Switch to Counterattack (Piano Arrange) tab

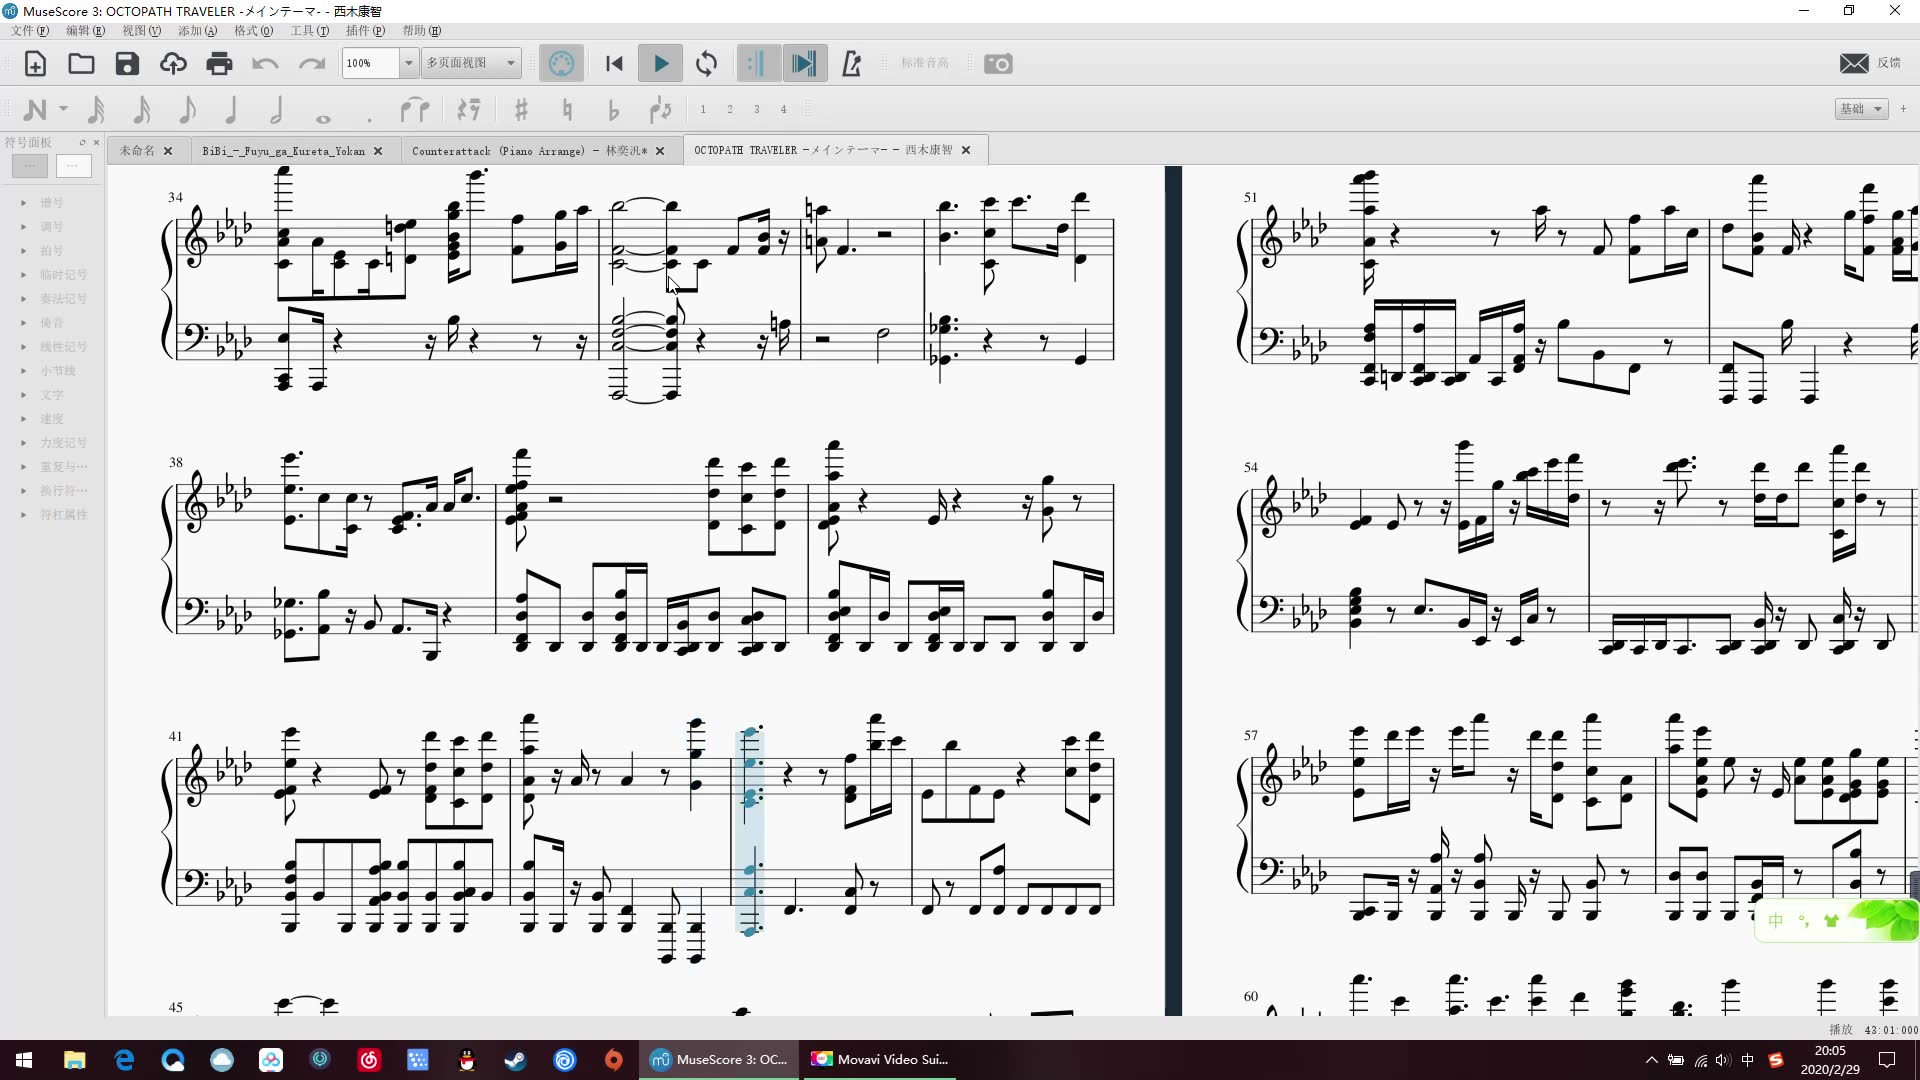[529, 151]
